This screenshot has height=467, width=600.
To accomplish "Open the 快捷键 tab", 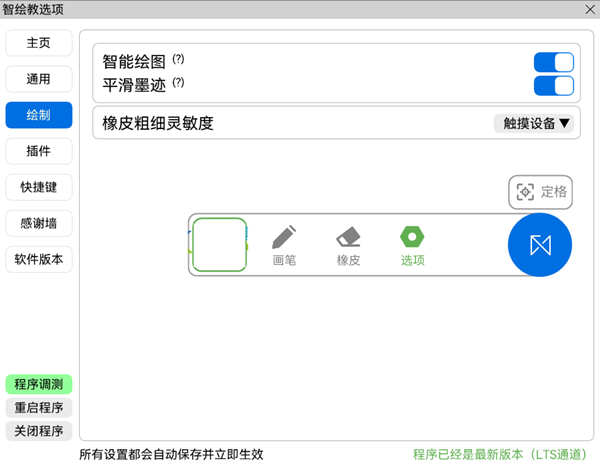I will pos(39,187).
